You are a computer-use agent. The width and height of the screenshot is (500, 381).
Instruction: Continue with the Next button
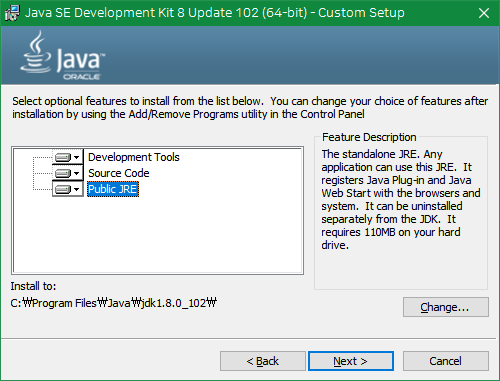[x=351, y=361]
